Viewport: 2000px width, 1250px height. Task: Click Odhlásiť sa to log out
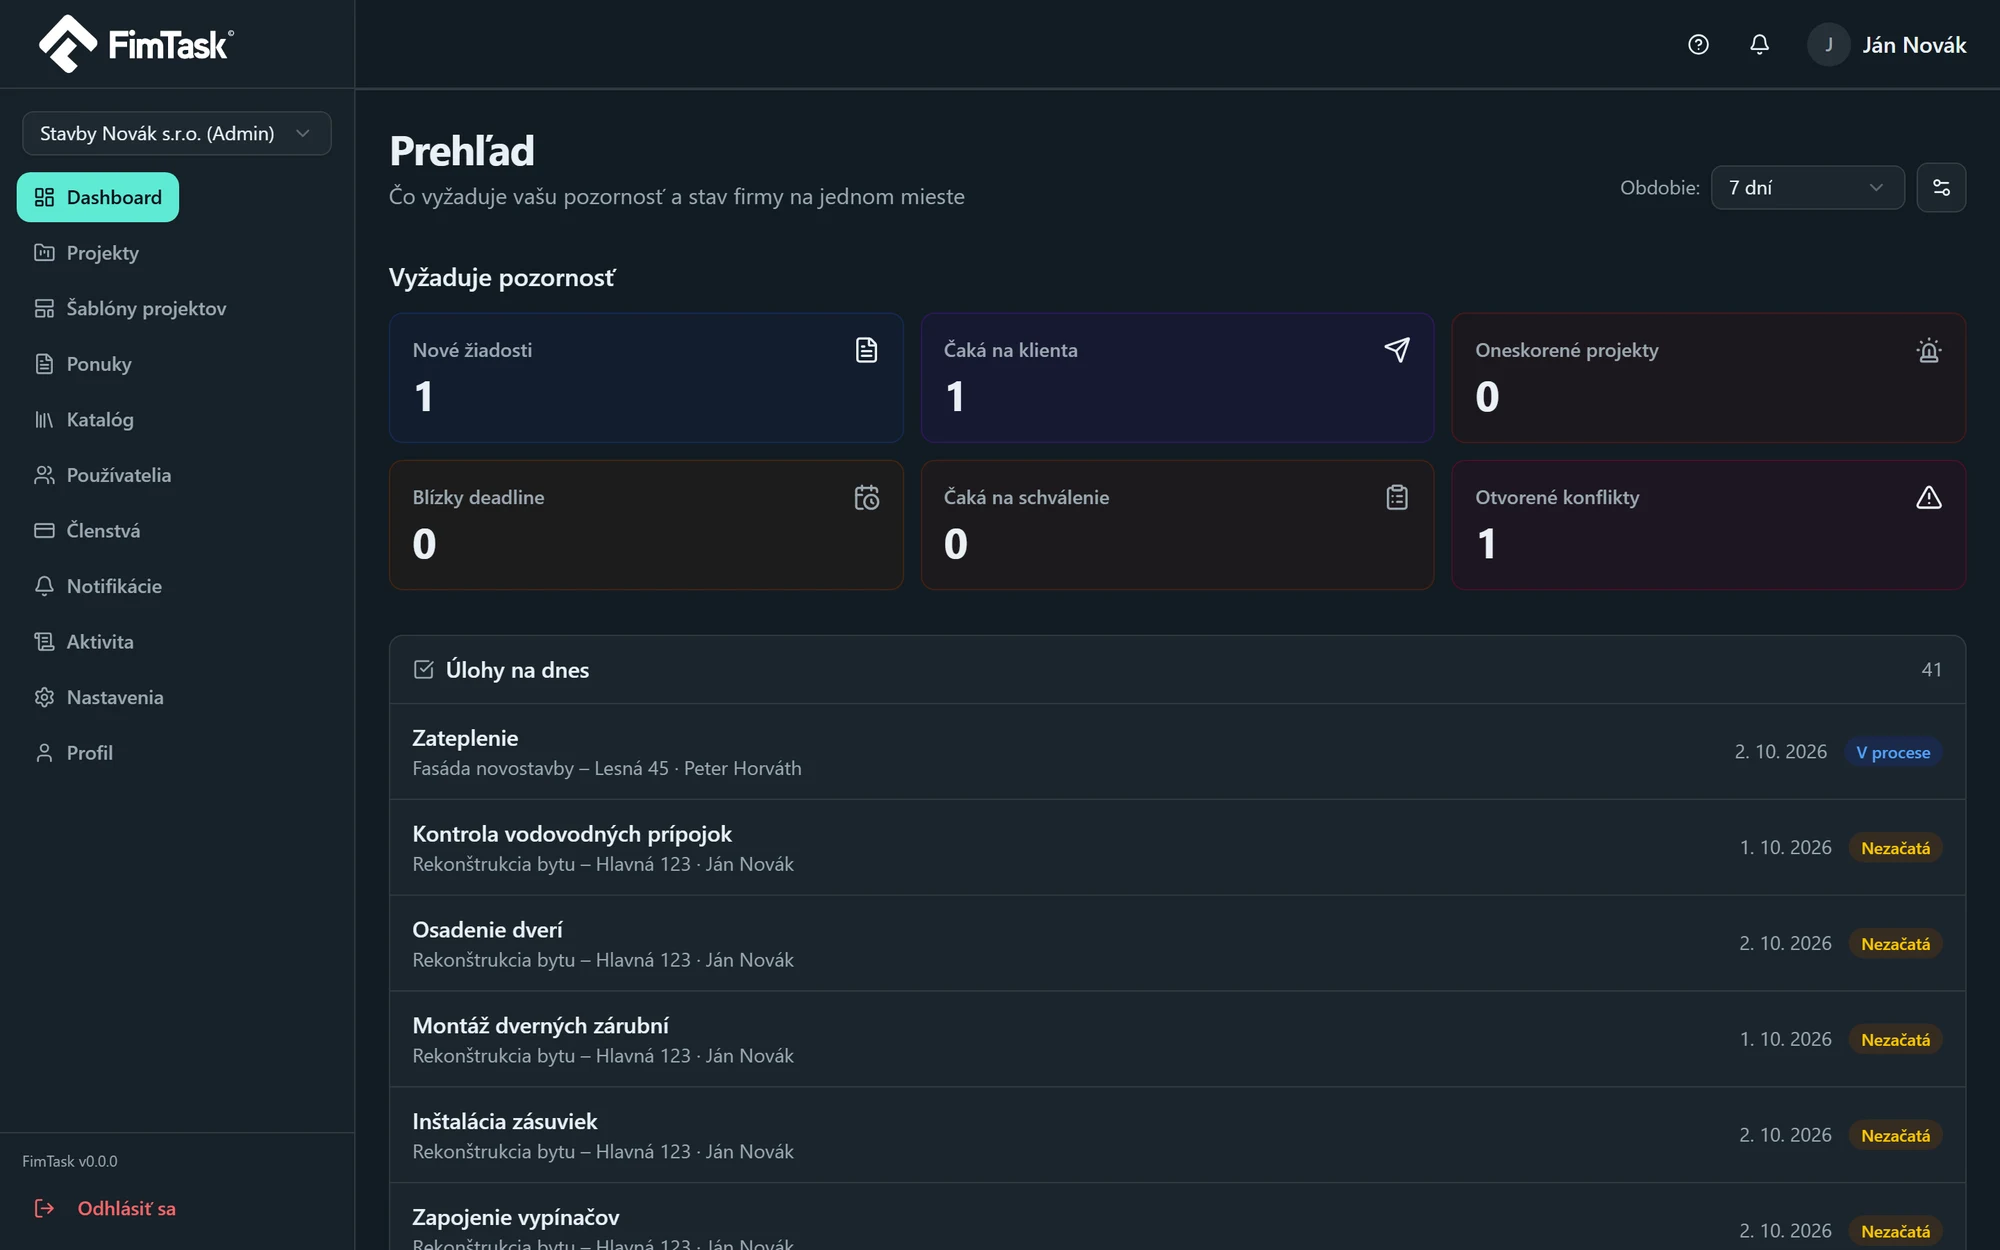click(x=126, y=1208)
